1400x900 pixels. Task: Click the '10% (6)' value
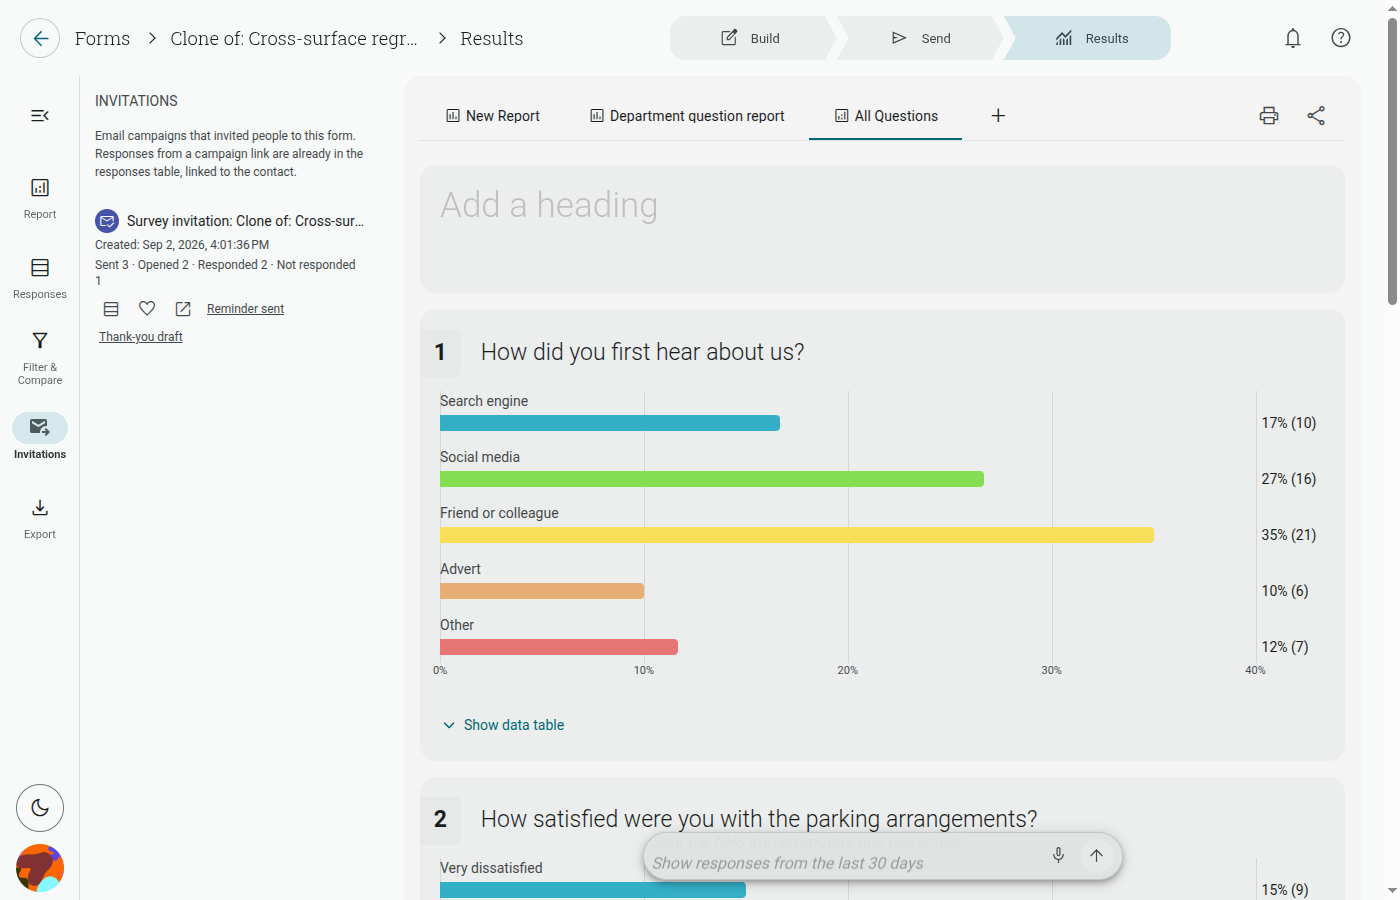point(1284,591)
